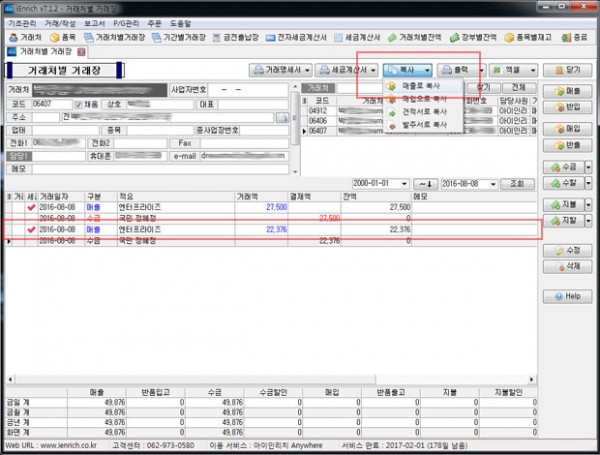Click the address search icon button
The image size is (600, 455).
(x=282, y=117)
